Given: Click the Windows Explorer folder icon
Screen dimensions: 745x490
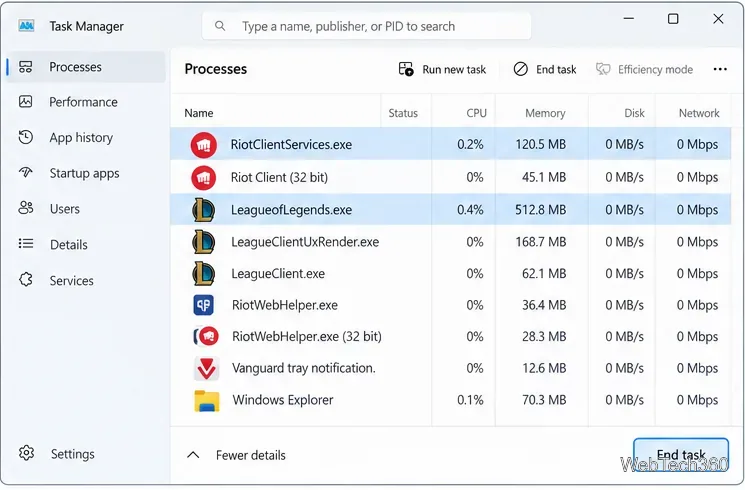Looking at the screenshot, I should (207, 401).
